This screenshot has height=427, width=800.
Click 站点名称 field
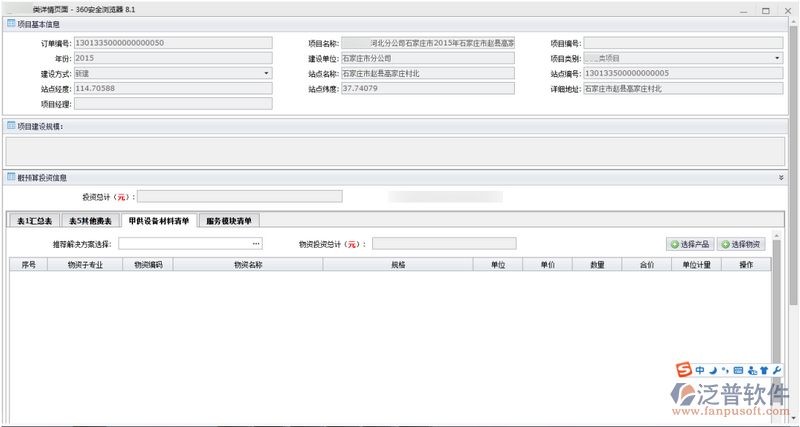point(428,73)
